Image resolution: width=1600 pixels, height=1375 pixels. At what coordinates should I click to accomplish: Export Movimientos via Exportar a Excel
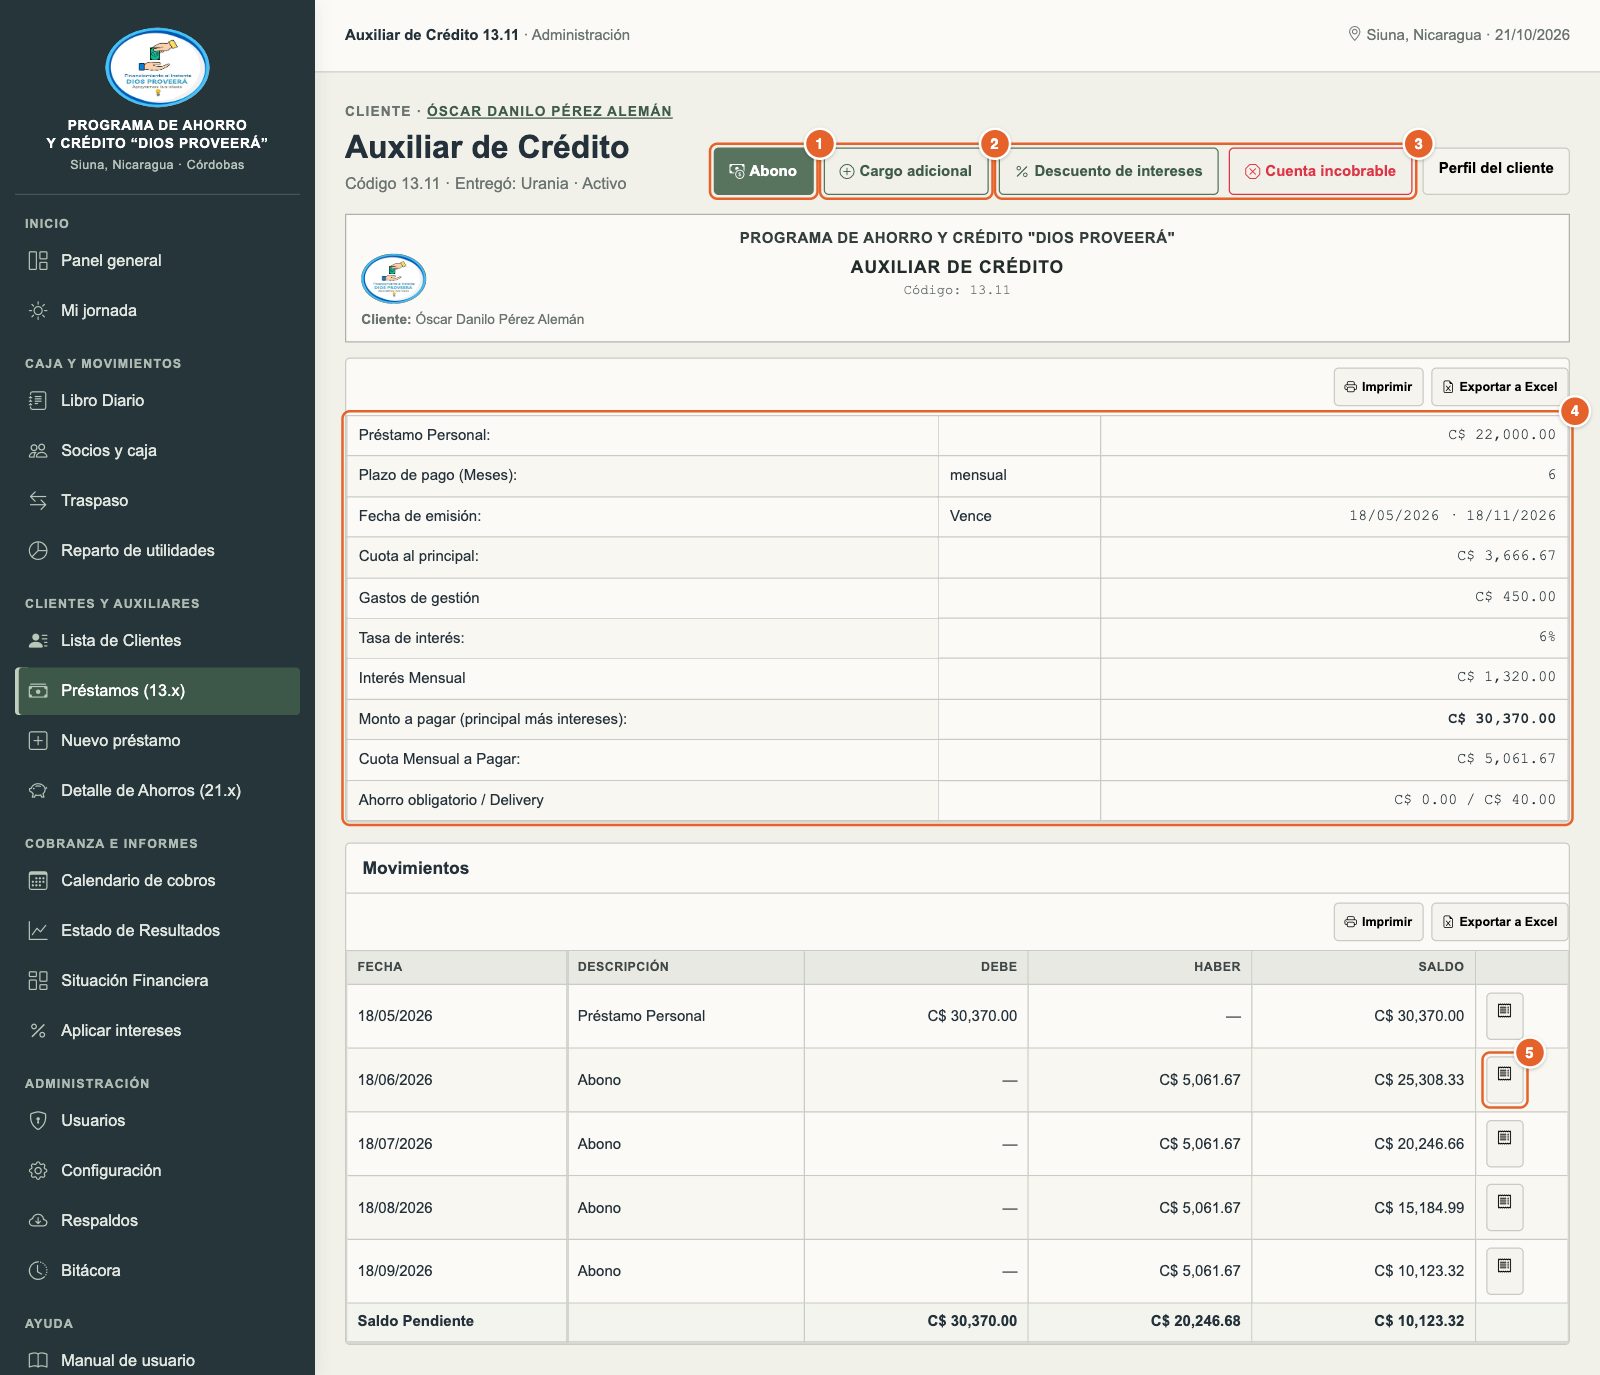click(x=1499, y=922)
